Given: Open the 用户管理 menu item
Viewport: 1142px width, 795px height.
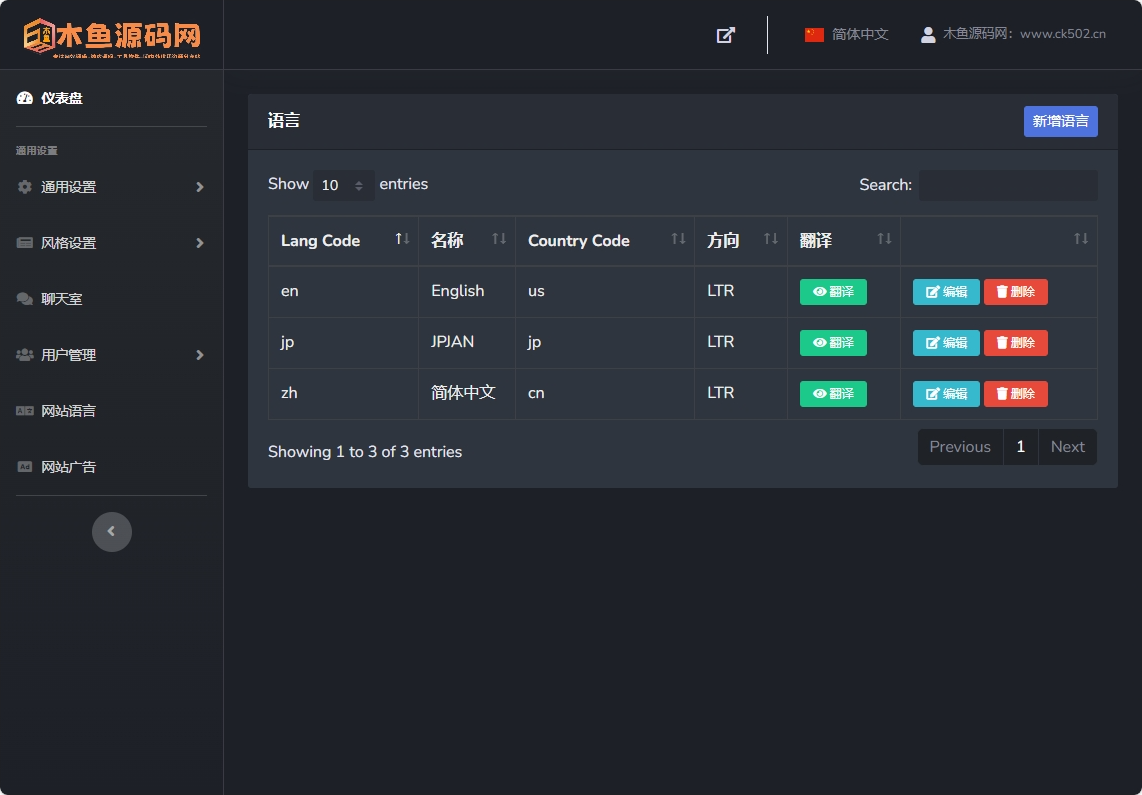Looking at the screenshot, I should 111,355.
